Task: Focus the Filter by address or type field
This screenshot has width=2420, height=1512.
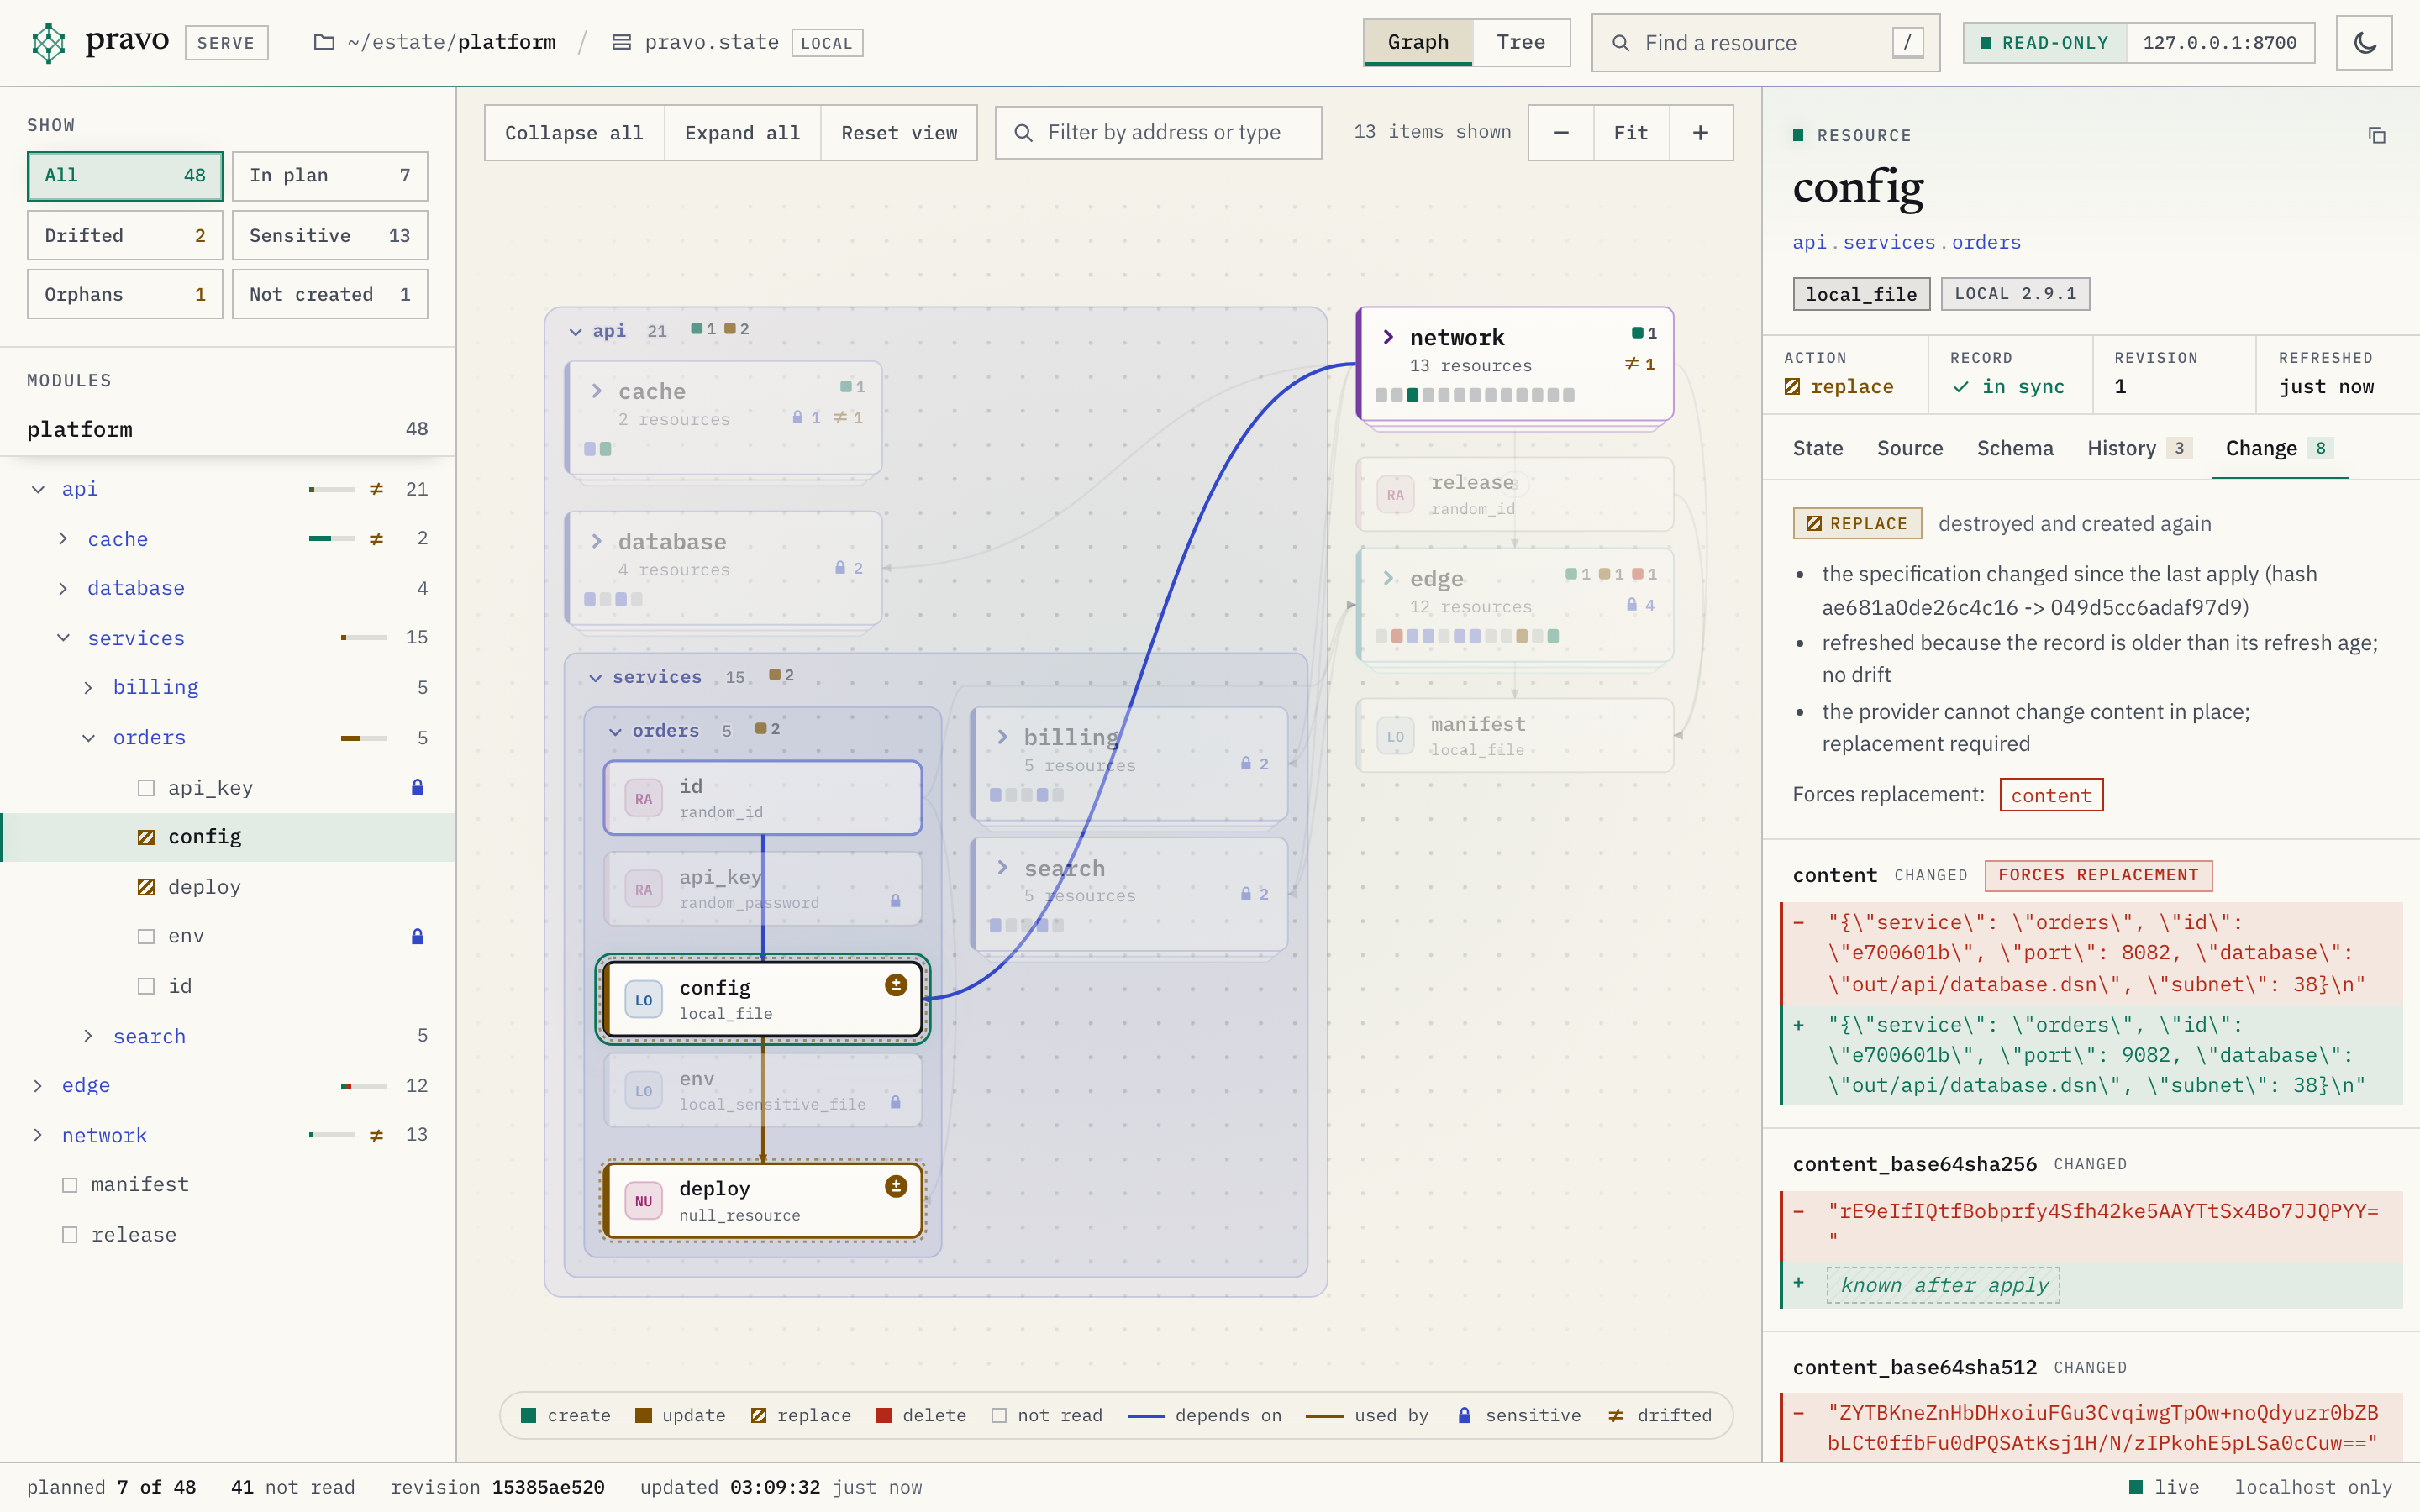Action: (1158, 133)
